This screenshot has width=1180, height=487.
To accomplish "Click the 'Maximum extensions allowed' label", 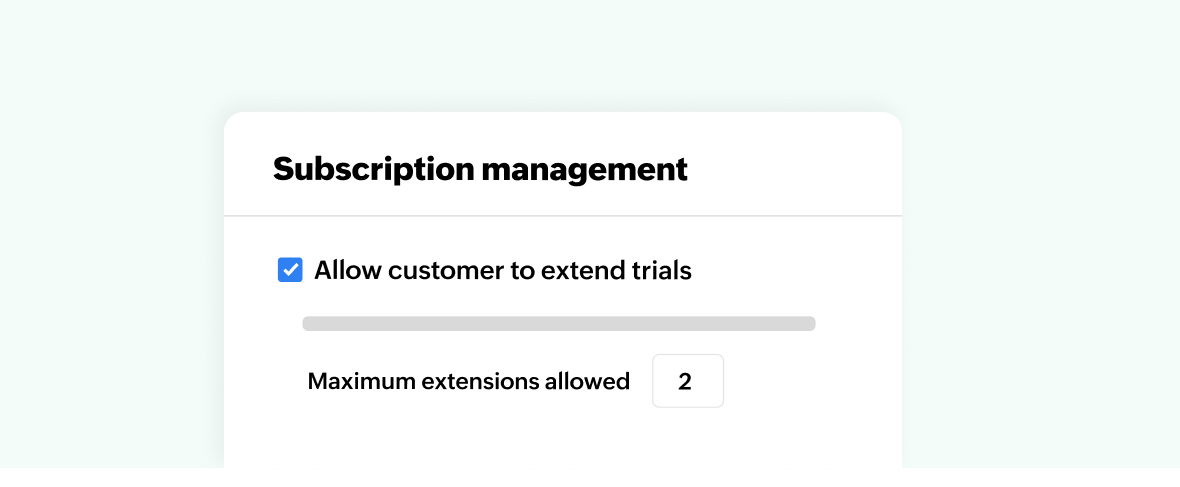I will pyautogui.click(x=468, y=381).
